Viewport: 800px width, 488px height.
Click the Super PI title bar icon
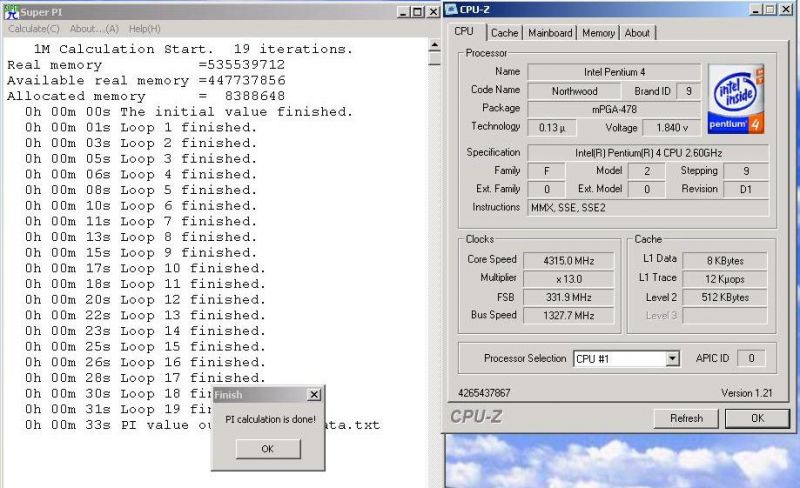pyautogui.click(x=11, y=12)
